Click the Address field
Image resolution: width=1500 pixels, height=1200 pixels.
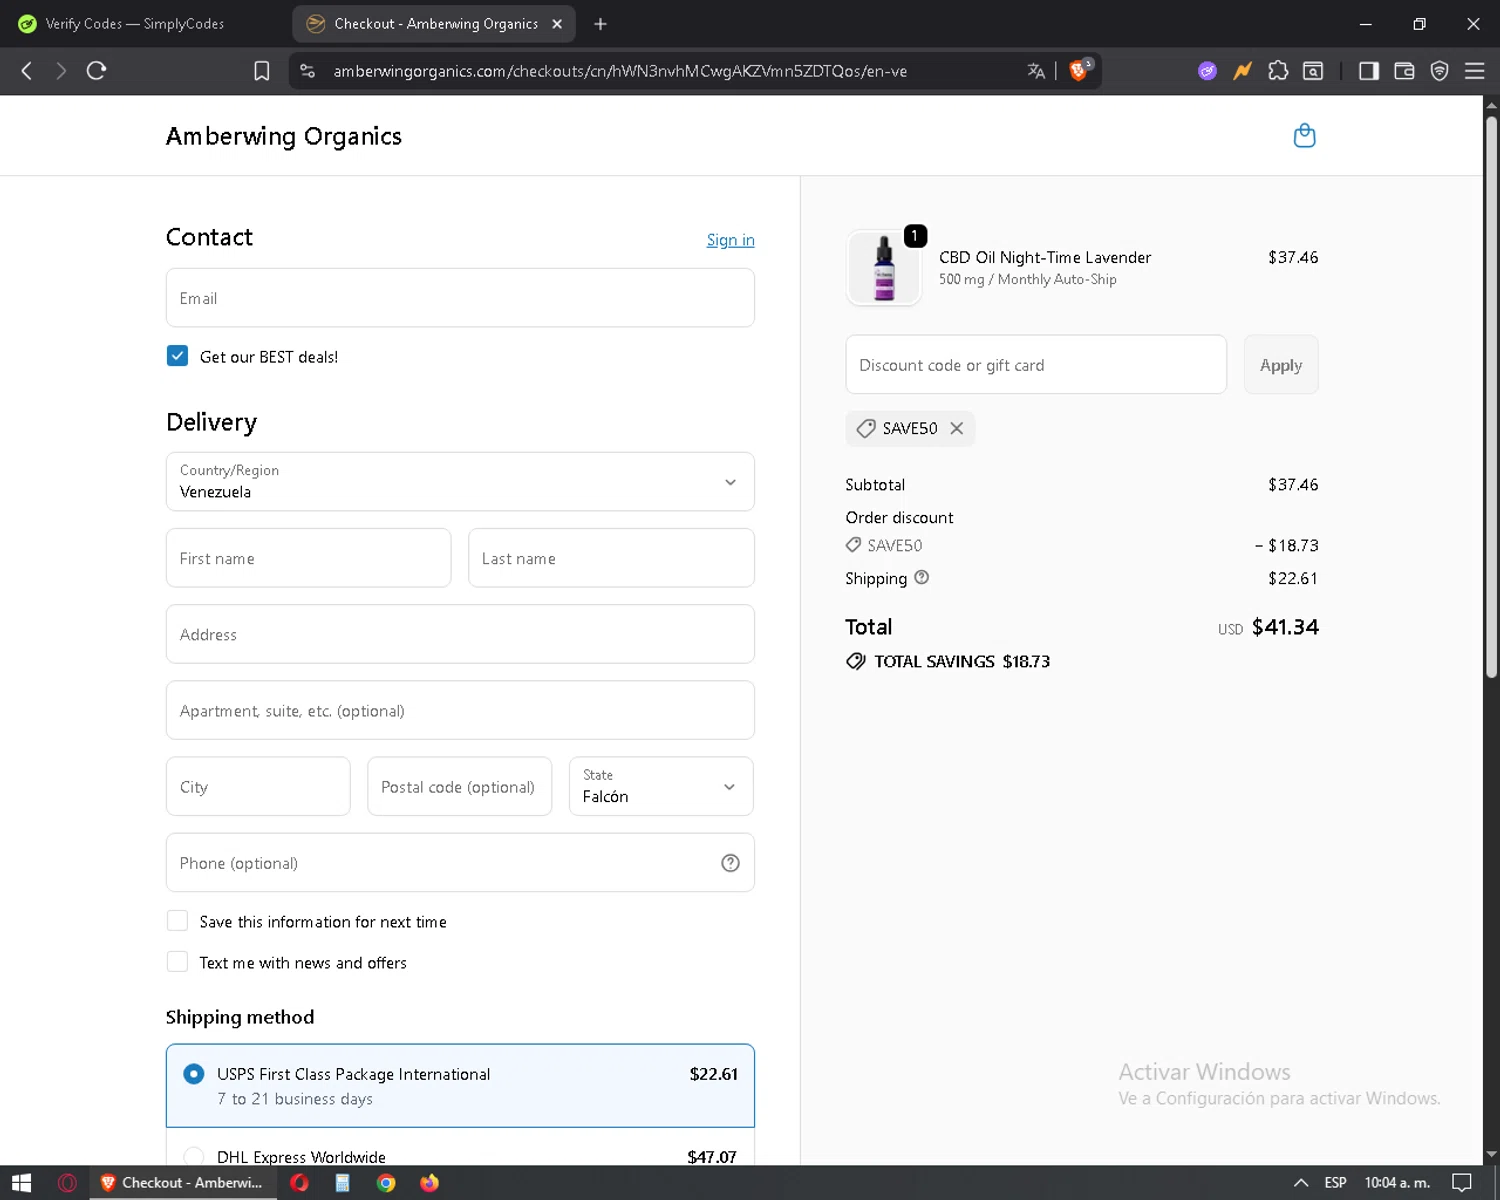tap(460, 634)
